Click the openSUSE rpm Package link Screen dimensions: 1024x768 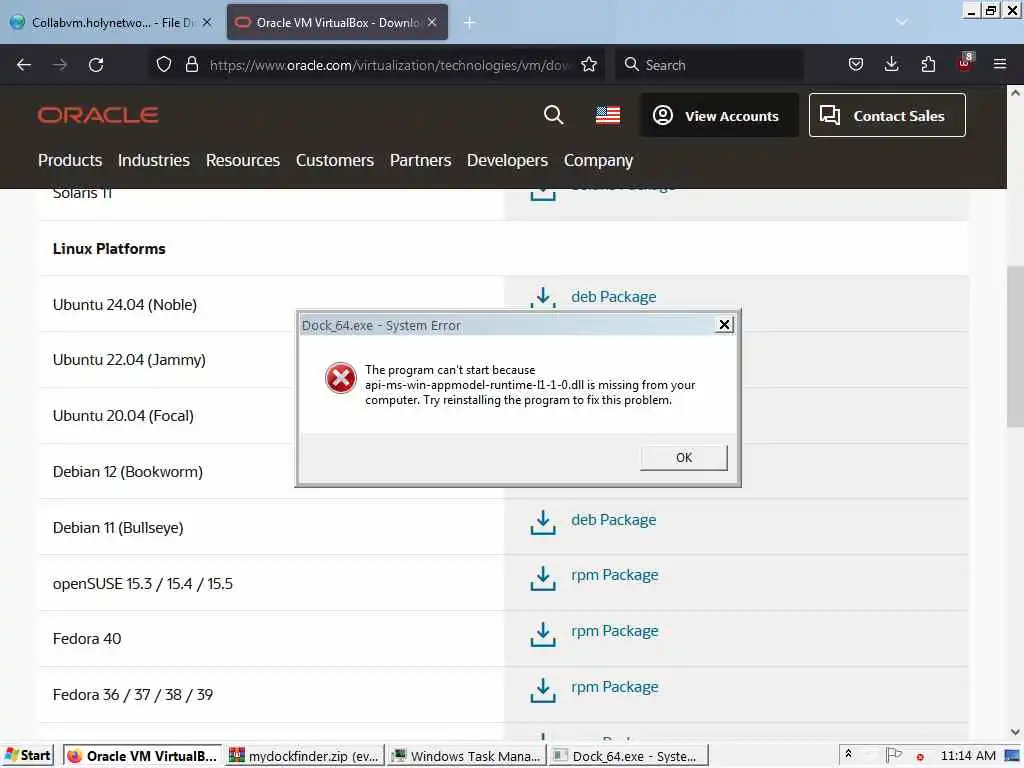(615, 575)
